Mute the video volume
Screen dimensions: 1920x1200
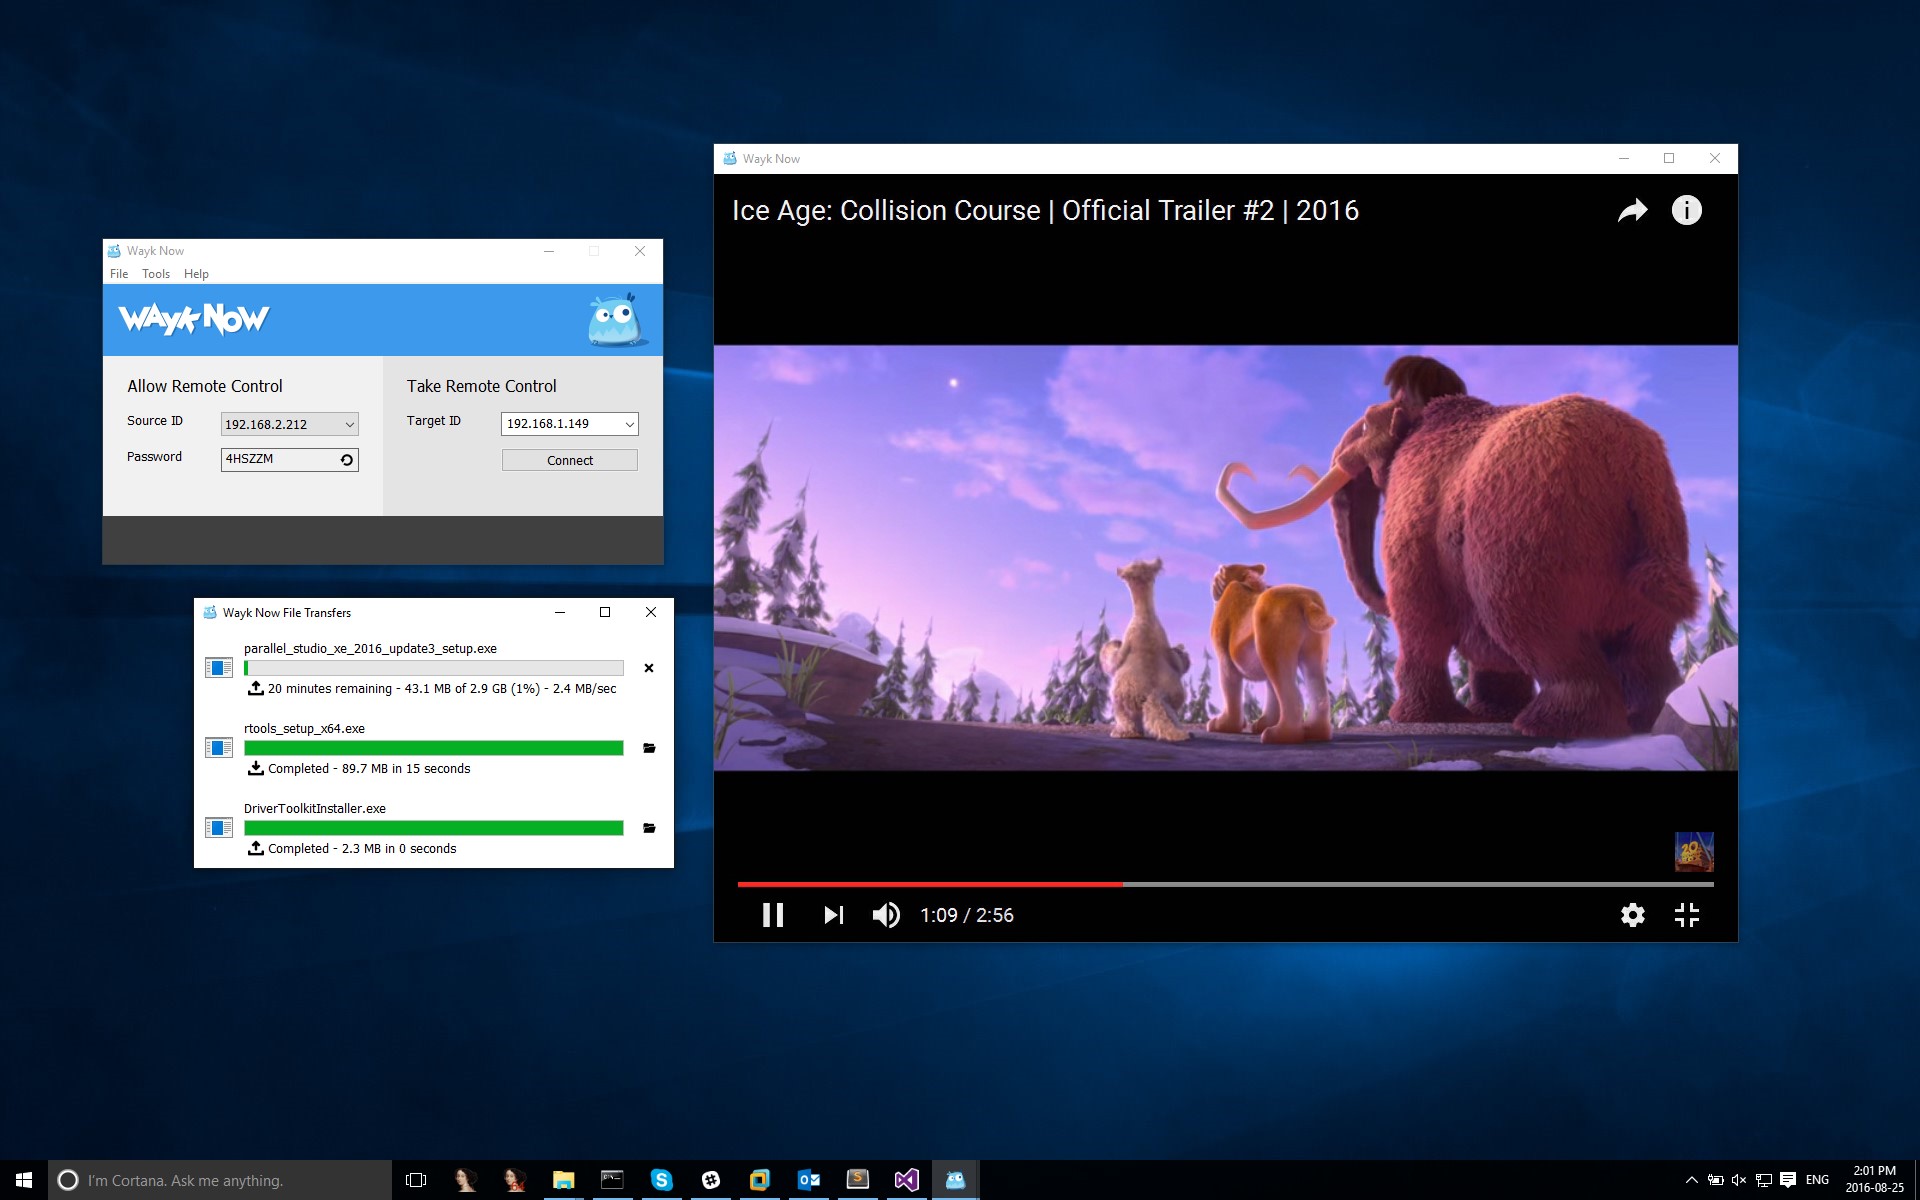tap(886, 915)
